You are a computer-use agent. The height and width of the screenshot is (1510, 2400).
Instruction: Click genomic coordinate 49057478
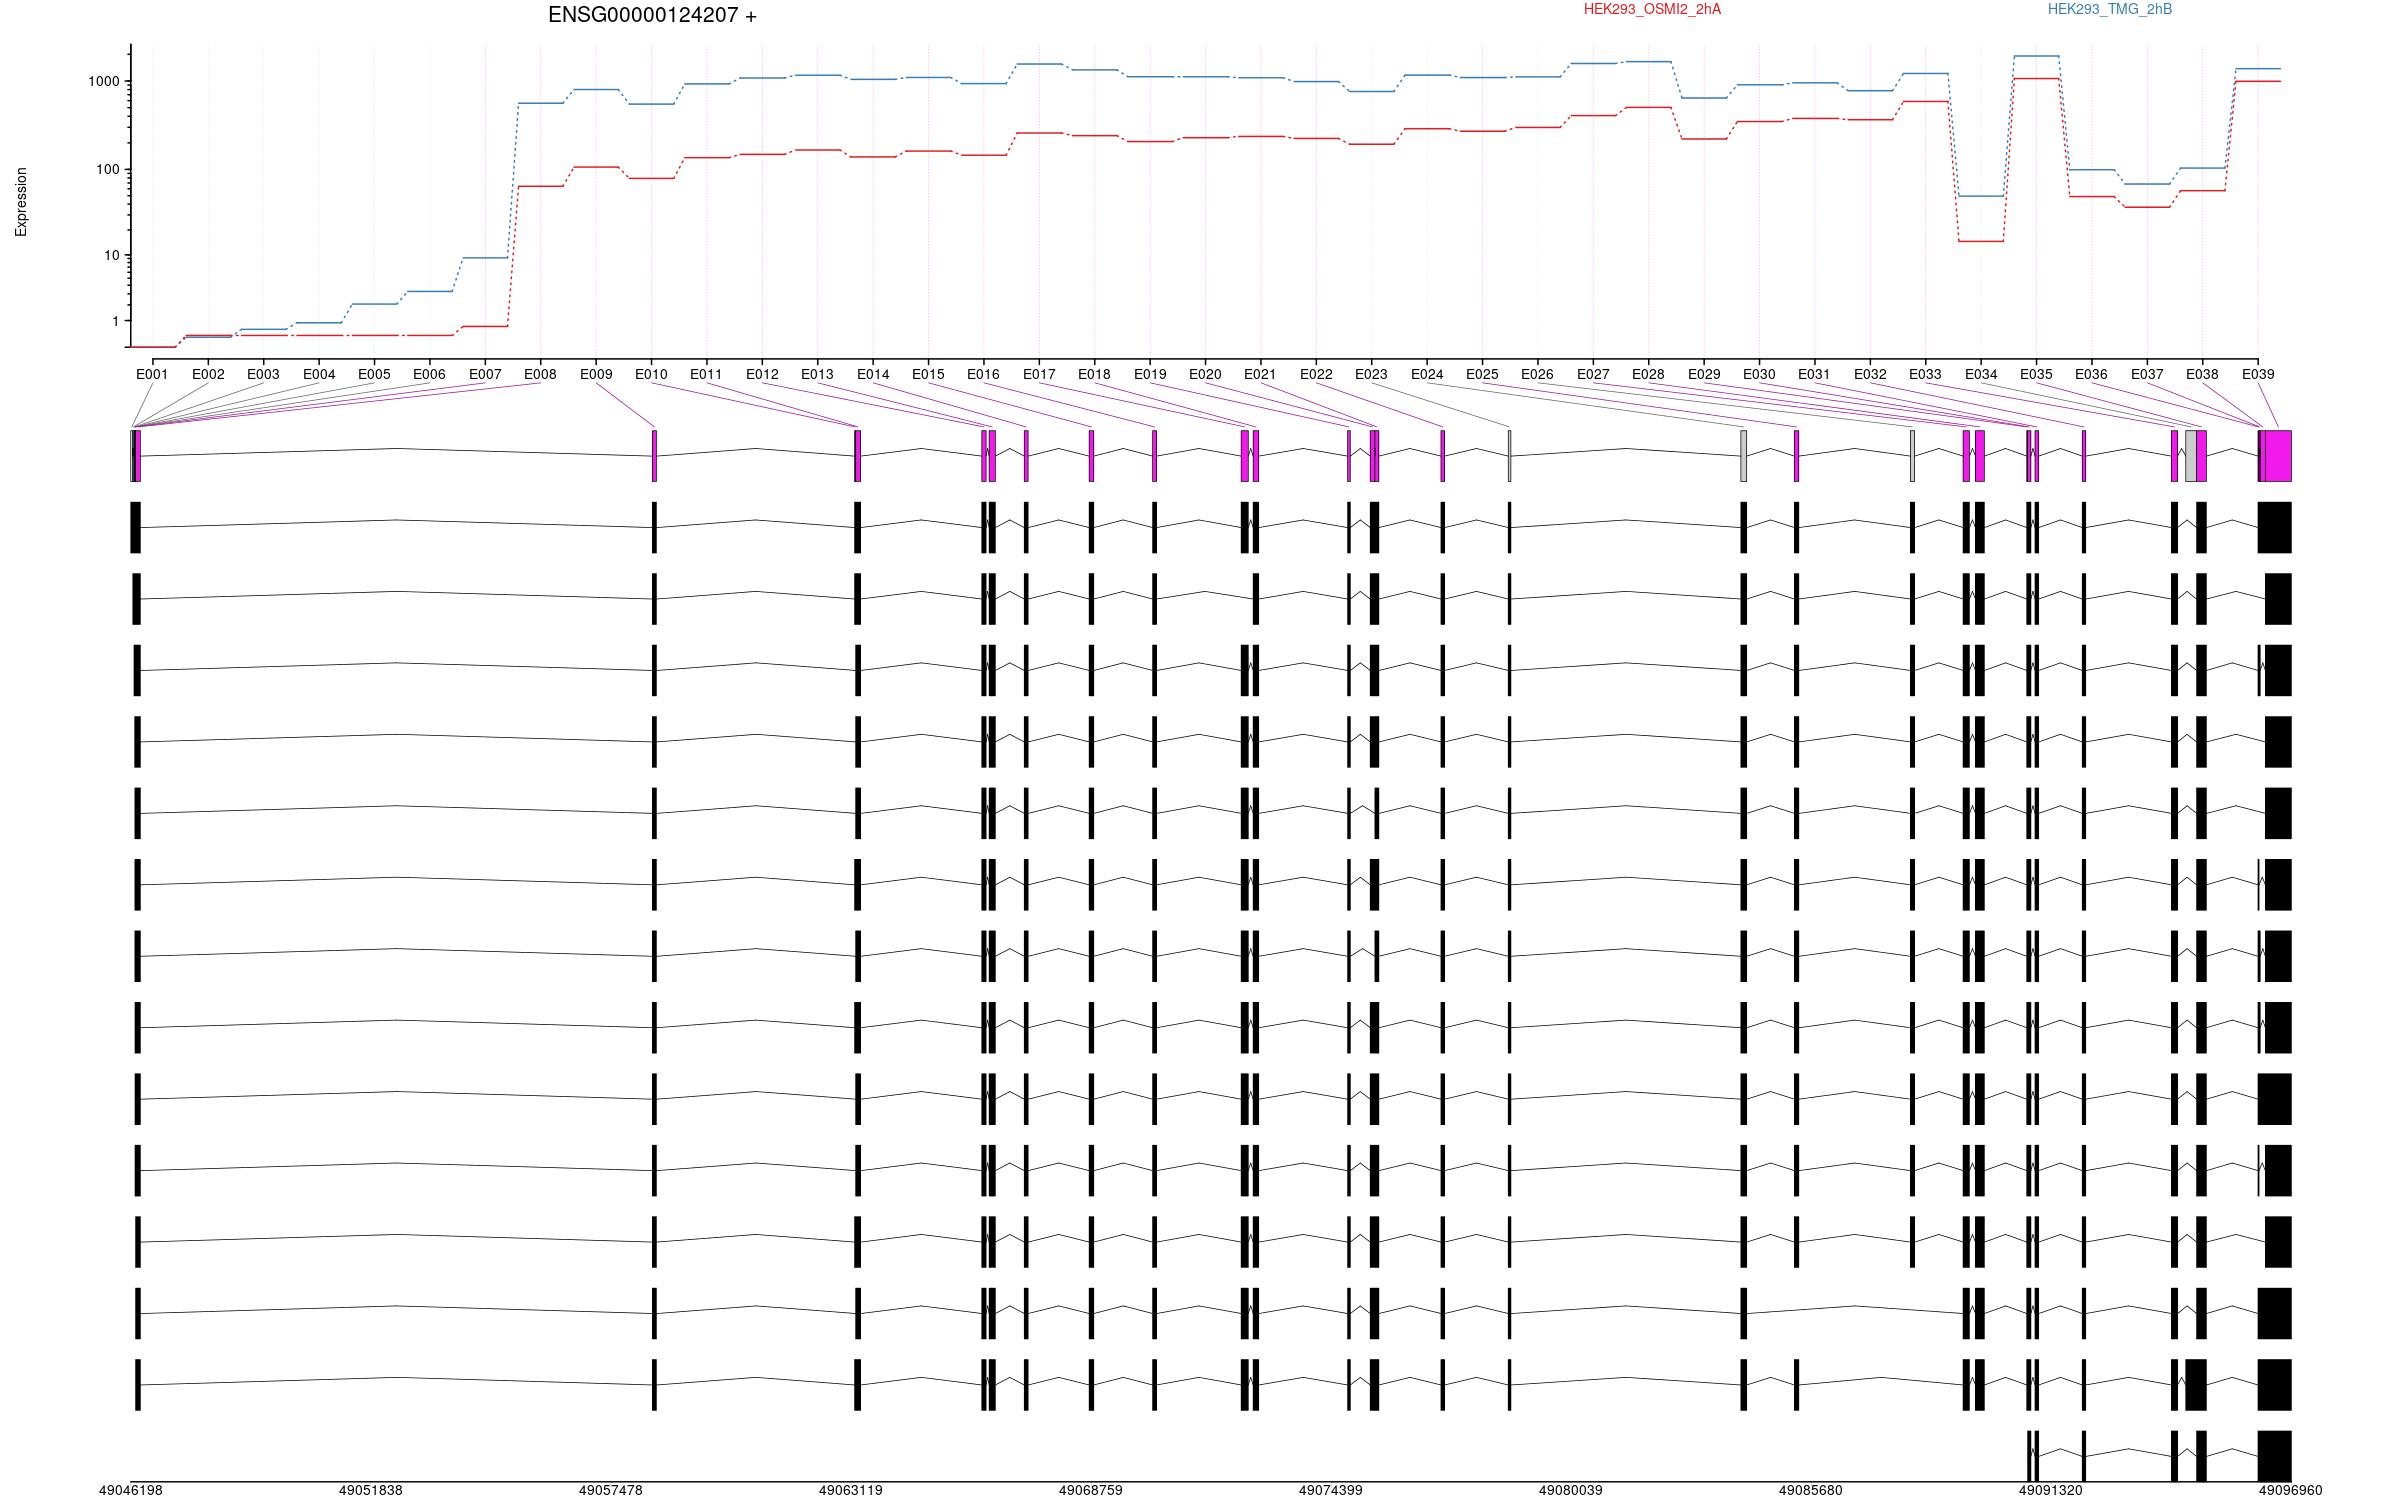pos(611,1490)
